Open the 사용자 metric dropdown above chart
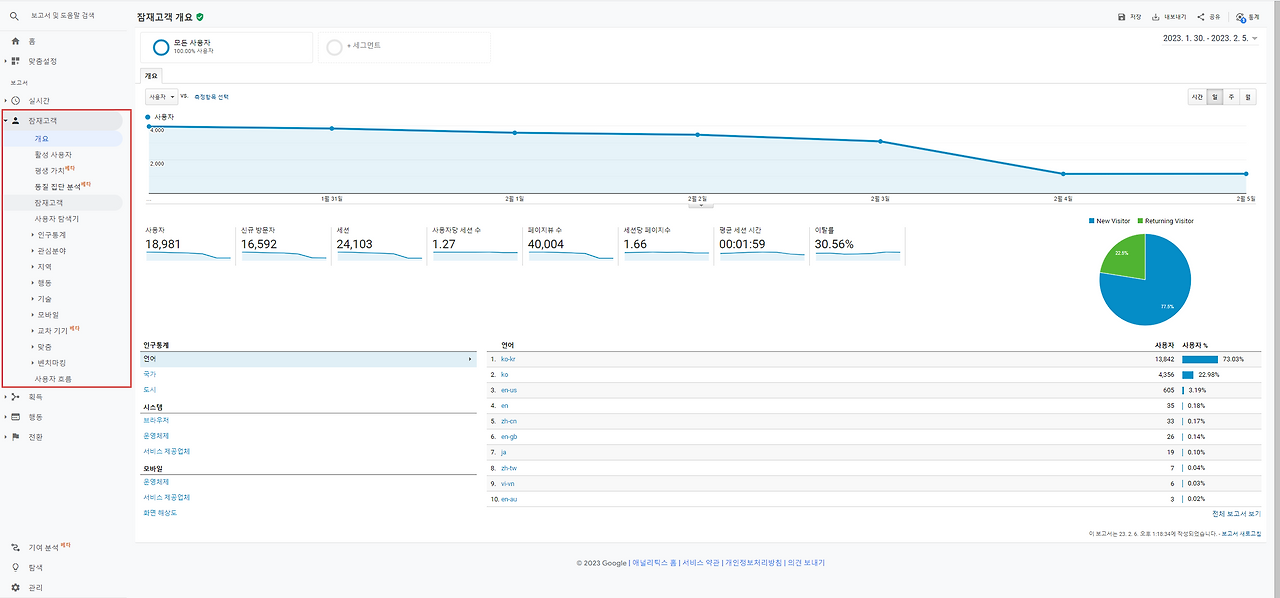Viewport: 1280px width, 598px height. [x=161, y=97]
